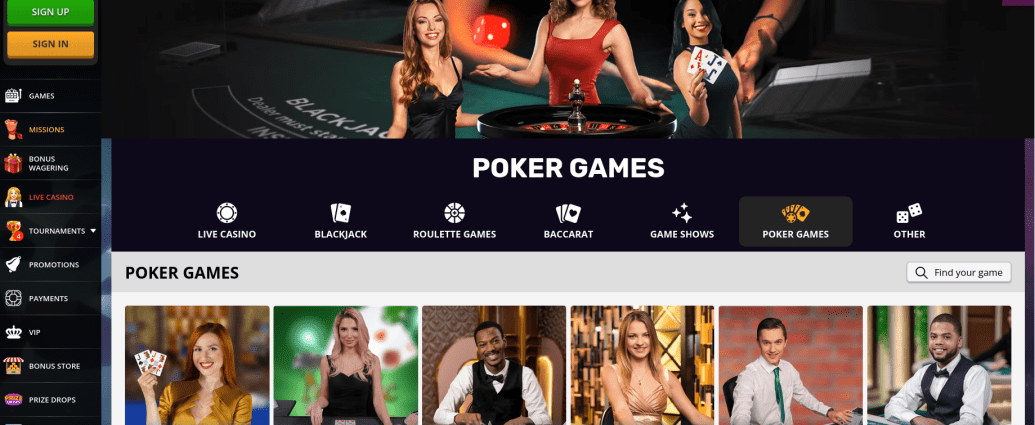Click the Payments lifebuoy icon
The width and height of the screenshot is (1035, 425).
13,298
